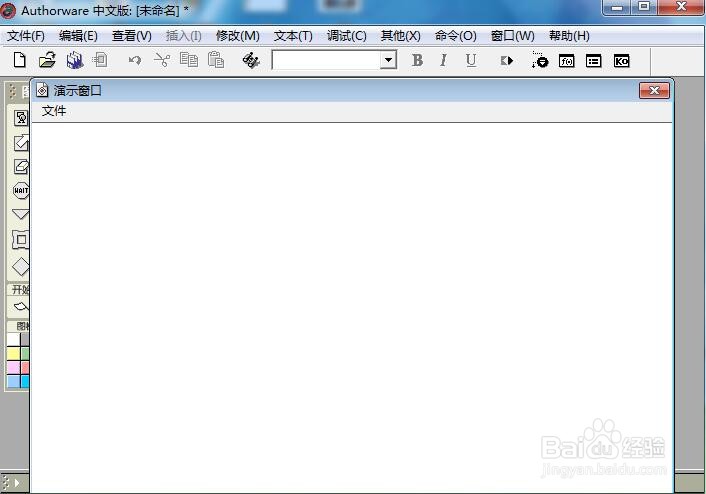The image size is (706, 494).
Task: Select the WAIT icon in the palette
Action: (x=21, y=190)
